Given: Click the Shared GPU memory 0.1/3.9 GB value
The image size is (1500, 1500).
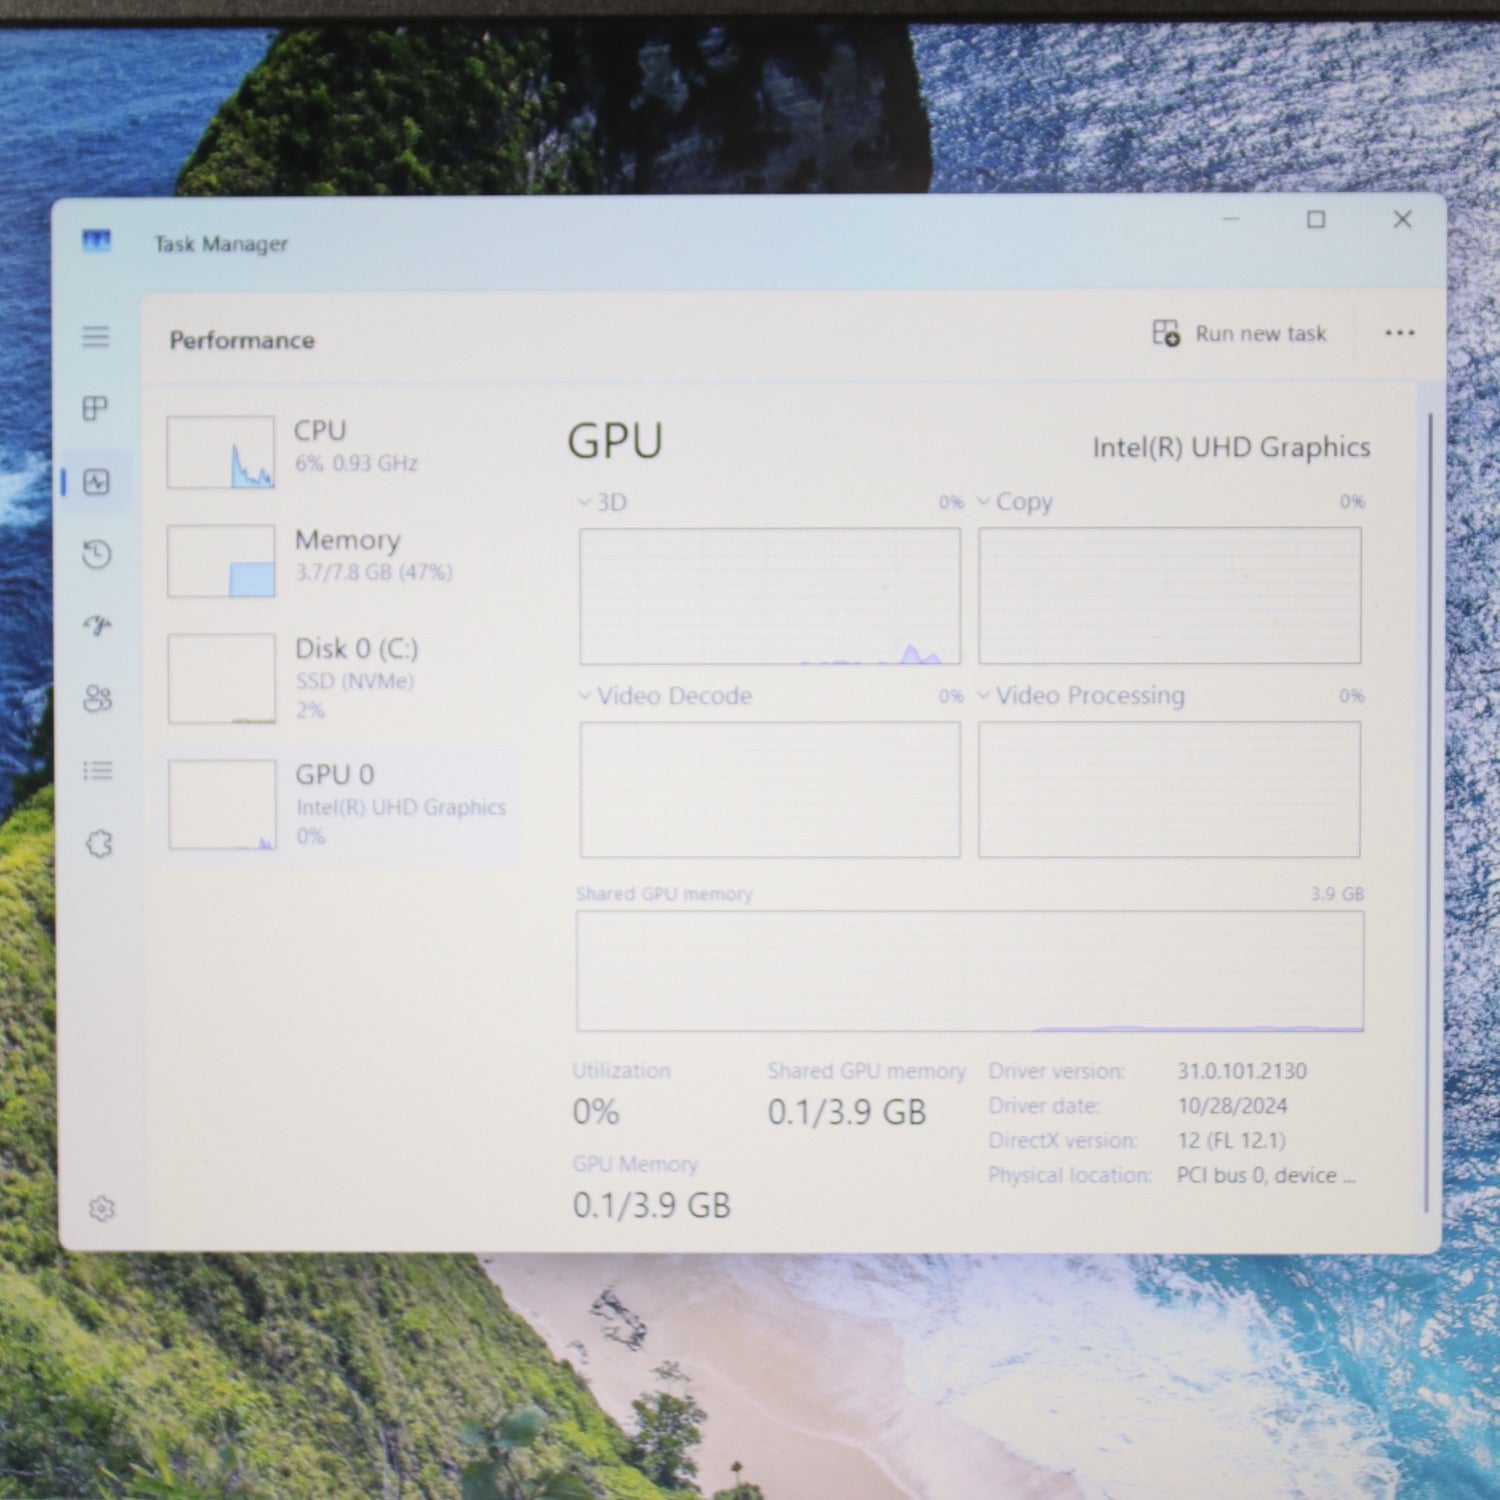Looking at the screenshot, I should (x=848, y=1112).
